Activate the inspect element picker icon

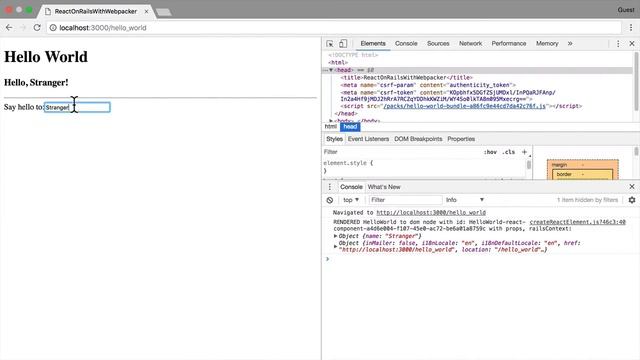(330, 43)
